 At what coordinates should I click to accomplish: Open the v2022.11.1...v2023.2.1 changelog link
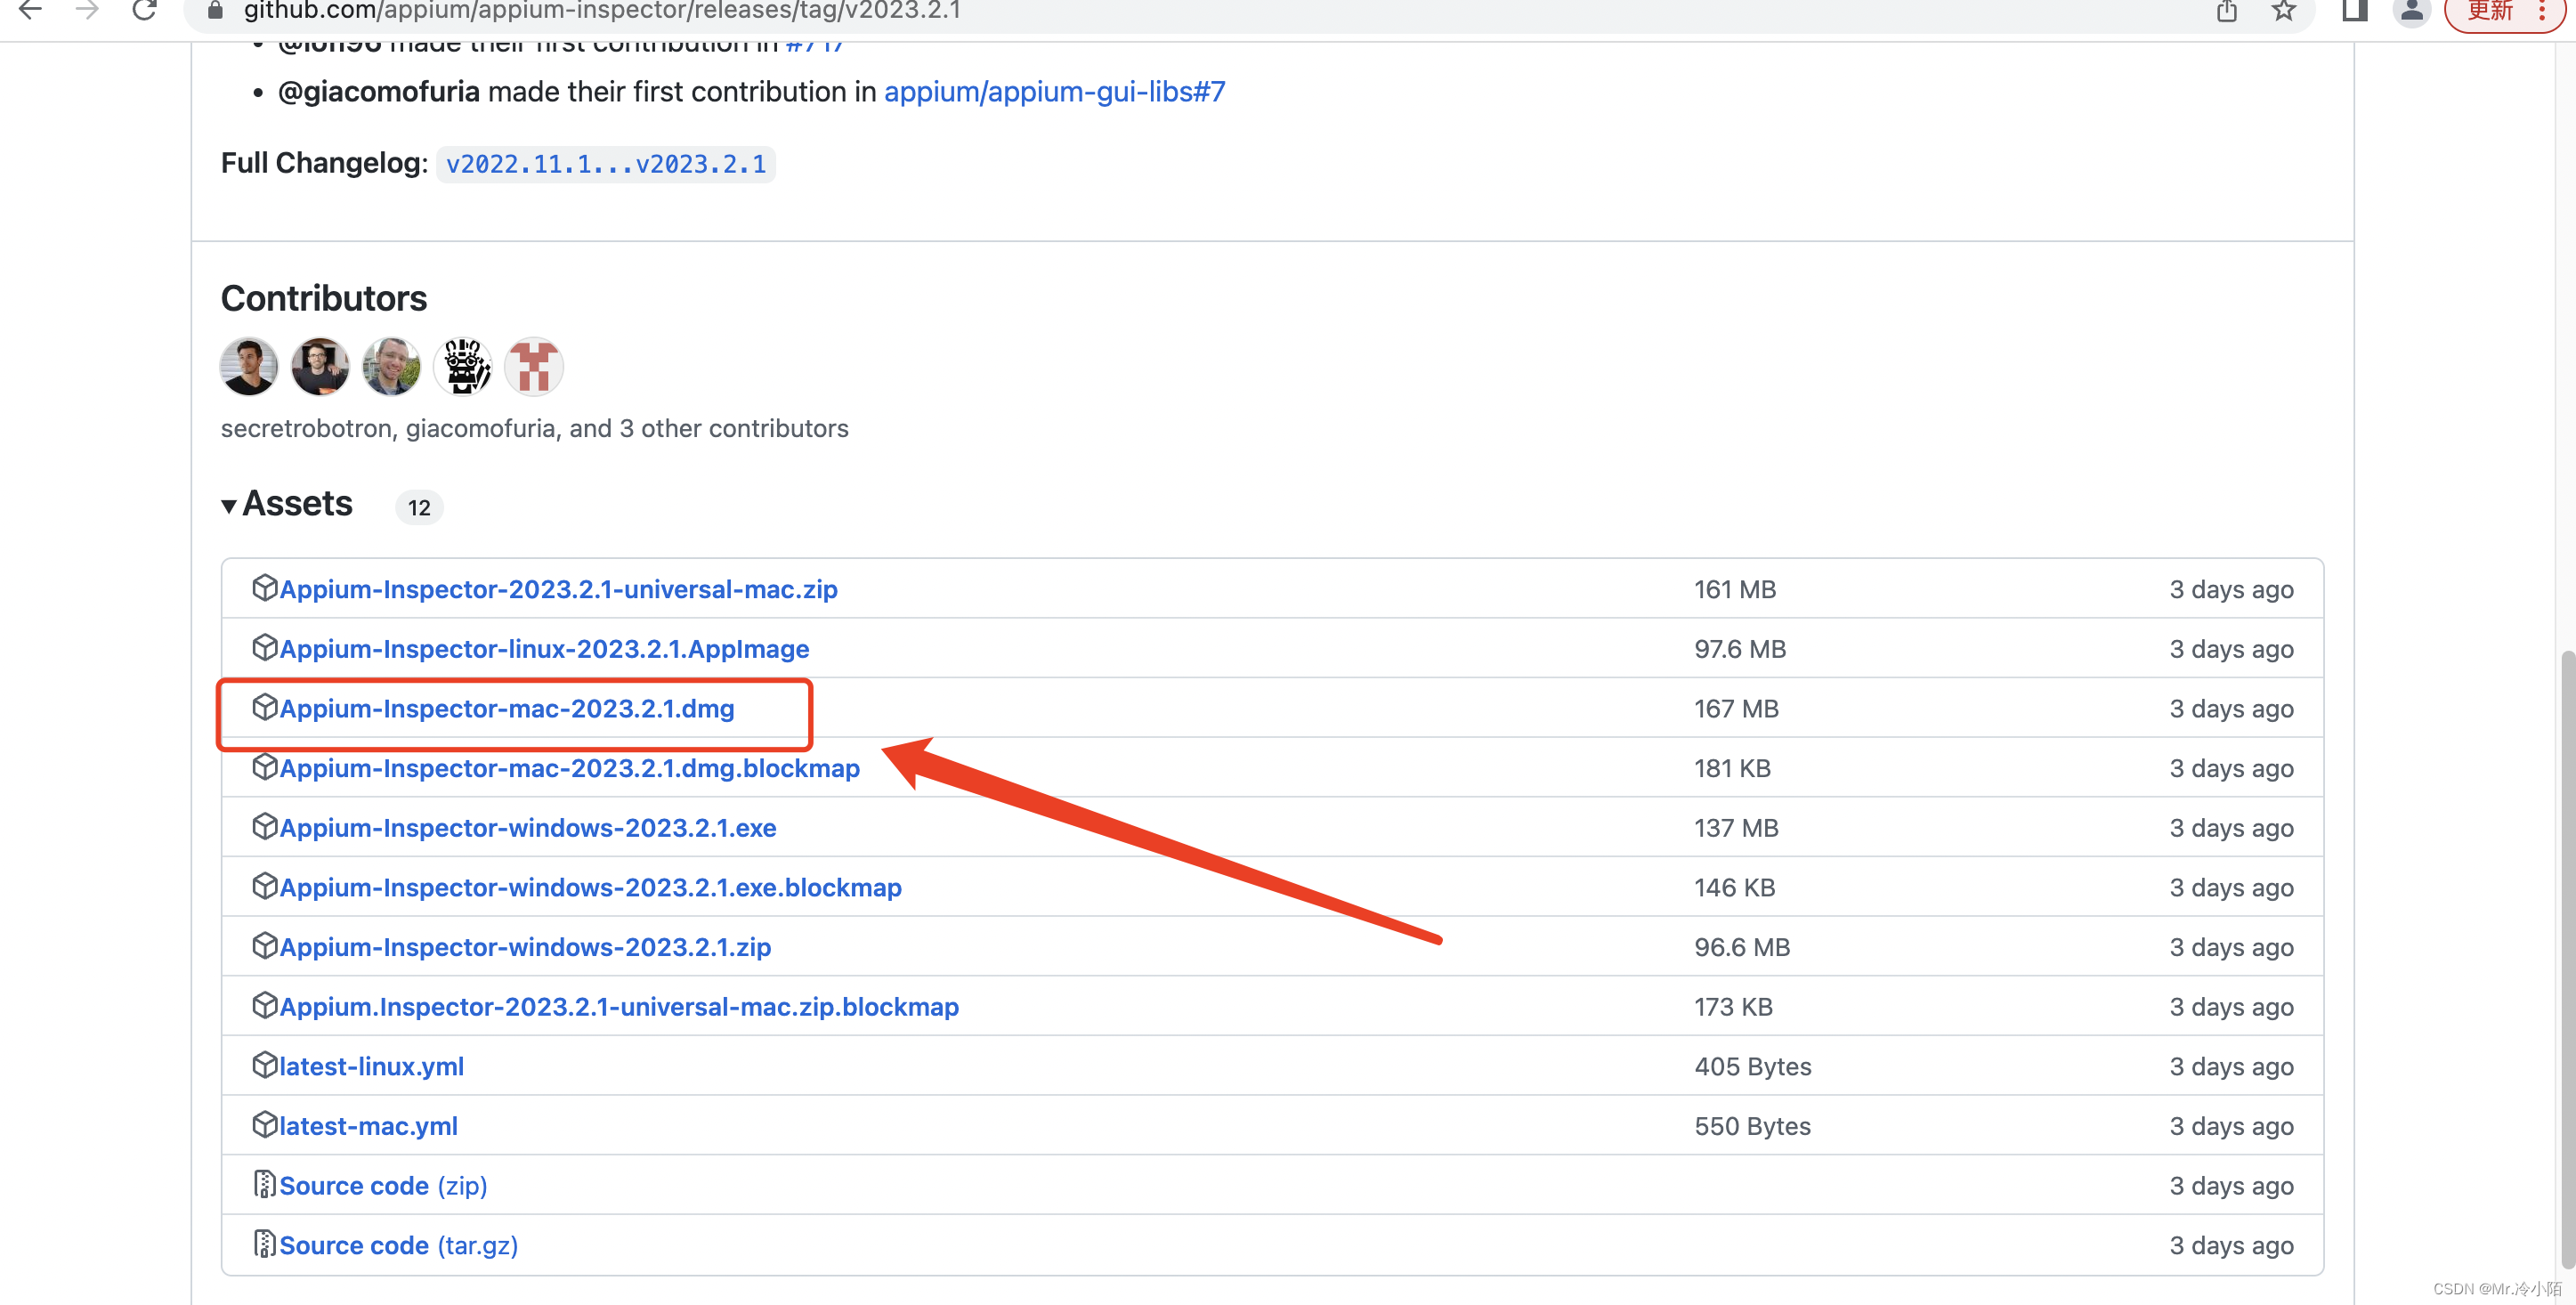pyautogui.click(x=606, y=164)
